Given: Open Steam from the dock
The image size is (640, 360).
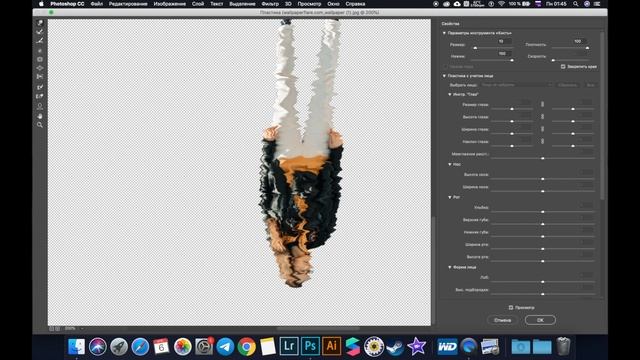Looking at the screenshot, I should pyautogui.click(x=395, y=347).
